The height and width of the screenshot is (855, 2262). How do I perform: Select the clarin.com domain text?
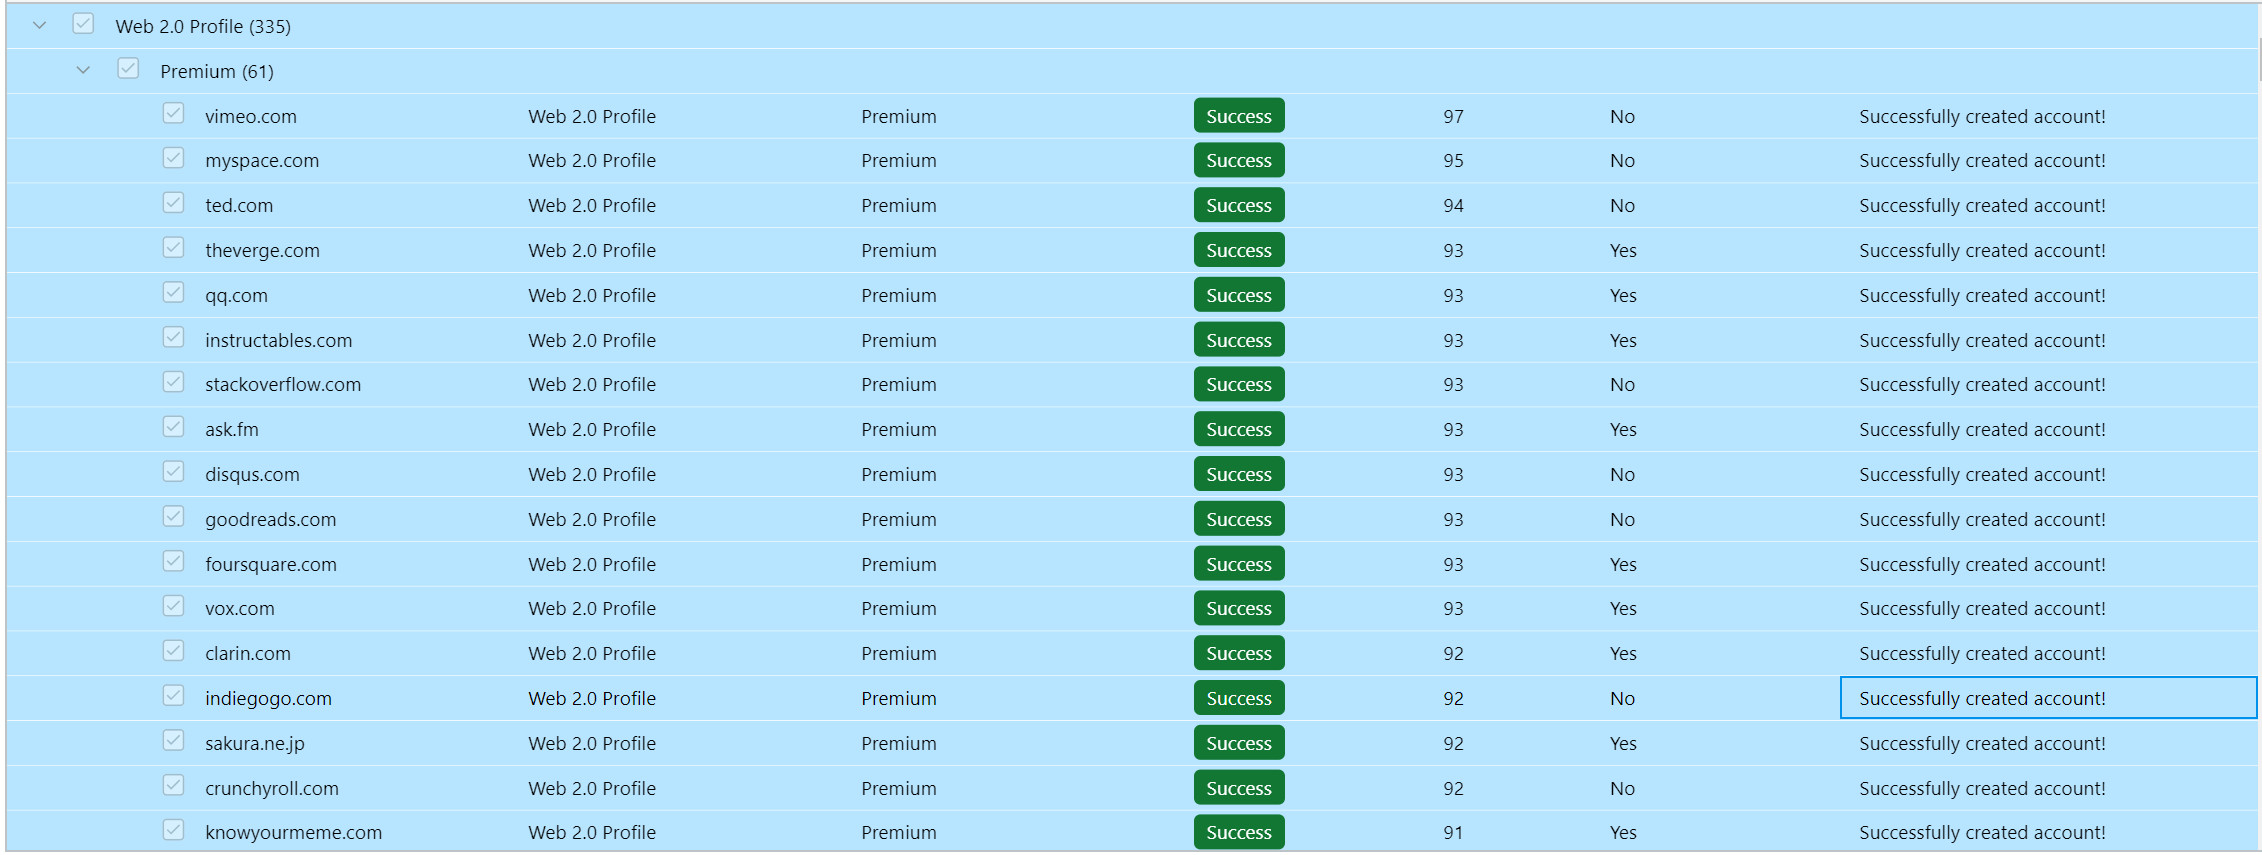[248, 654]
